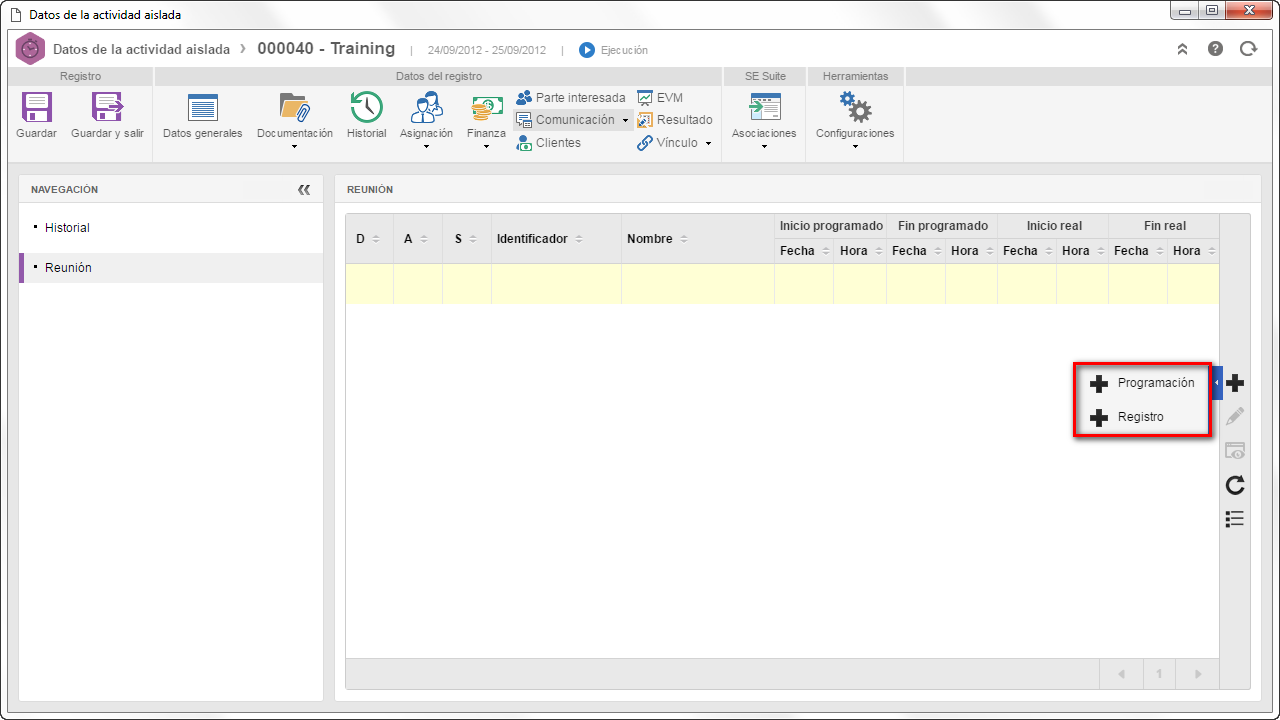Expand the Configuraciones dropdown arrow
1280x720 pixels.
tap(855, 147)
